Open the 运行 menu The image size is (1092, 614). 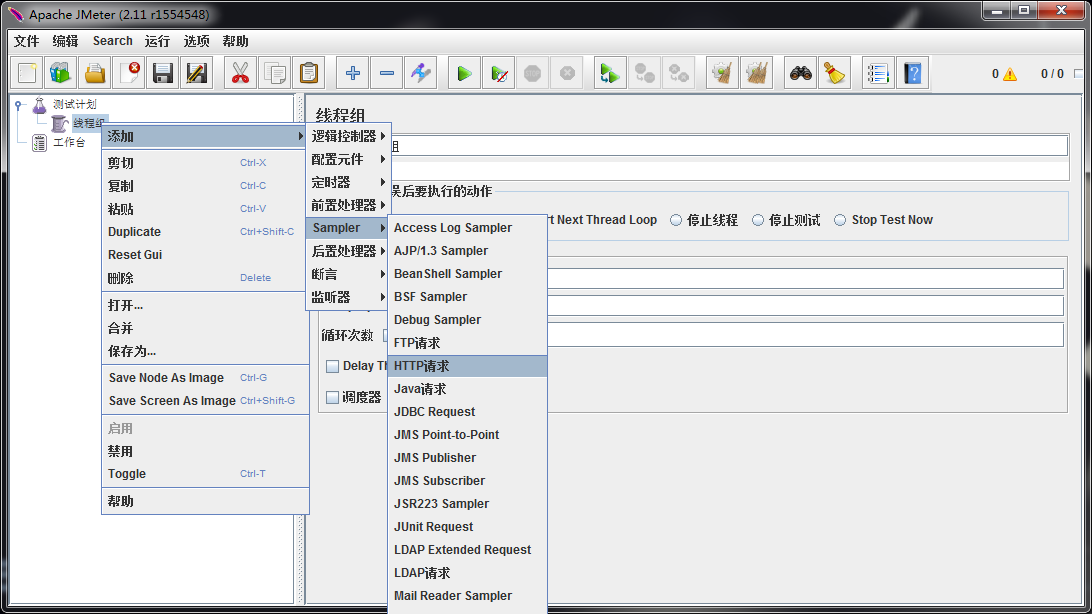pos(157,41)
